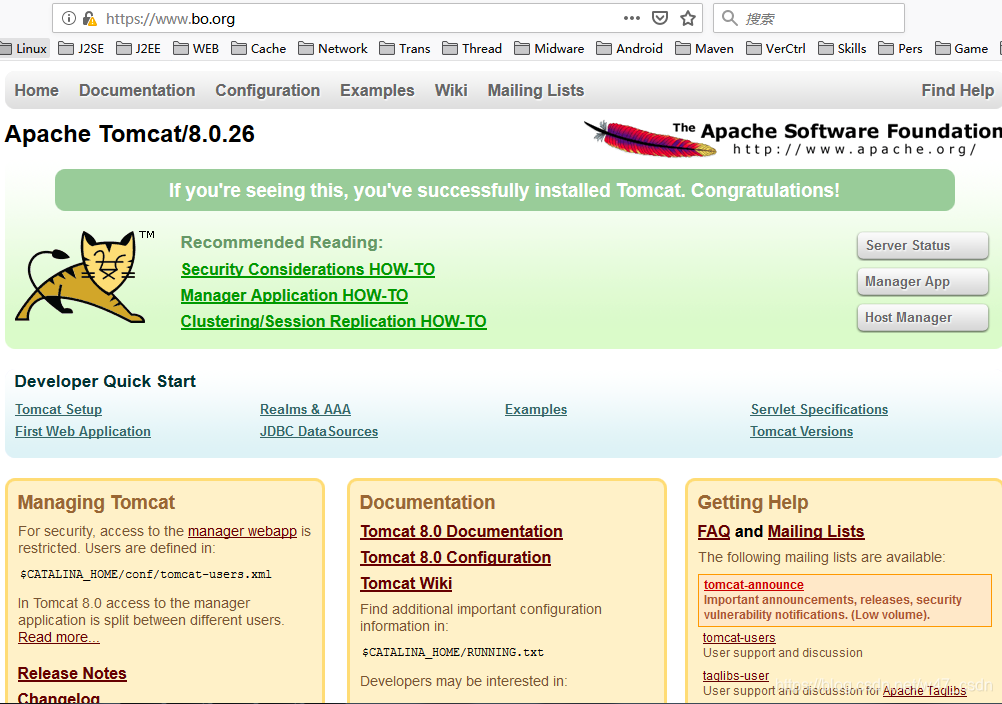Open the Tomcat Setup link

[59, 409]
